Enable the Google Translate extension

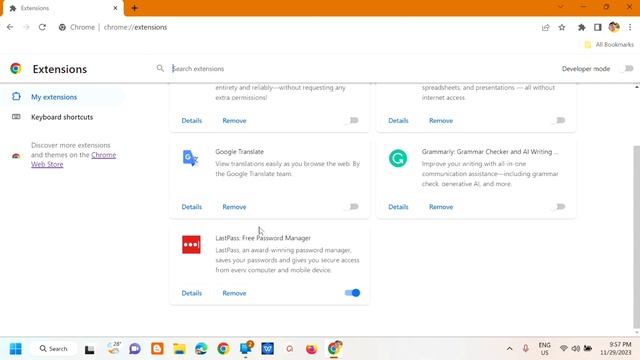353,207
